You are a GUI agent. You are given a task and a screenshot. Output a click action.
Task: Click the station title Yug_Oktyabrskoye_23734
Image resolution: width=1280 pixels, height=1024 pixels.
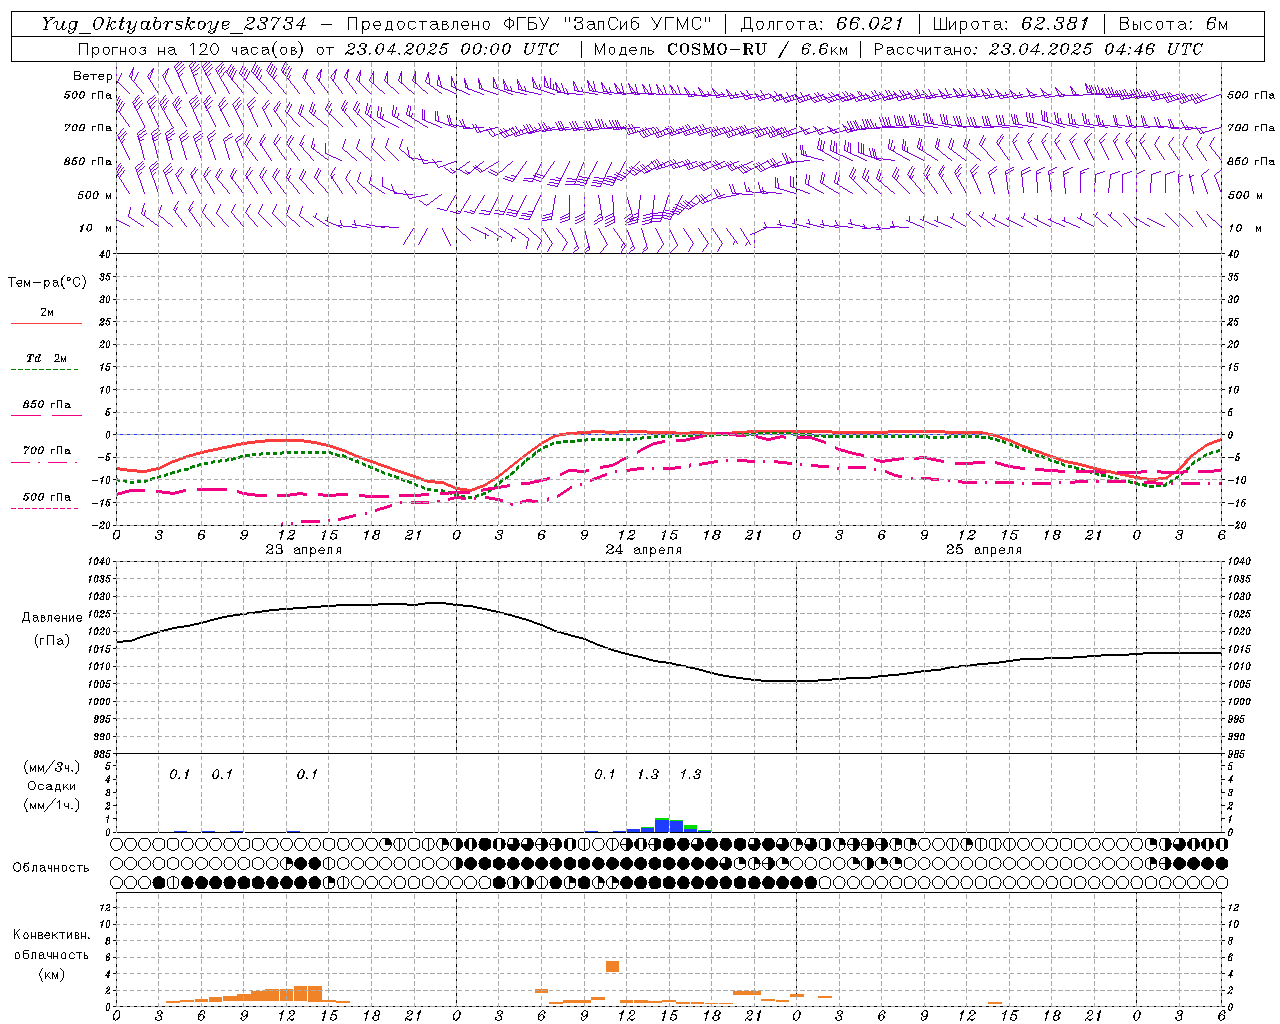pyautogui.click(x=174, y=24)
